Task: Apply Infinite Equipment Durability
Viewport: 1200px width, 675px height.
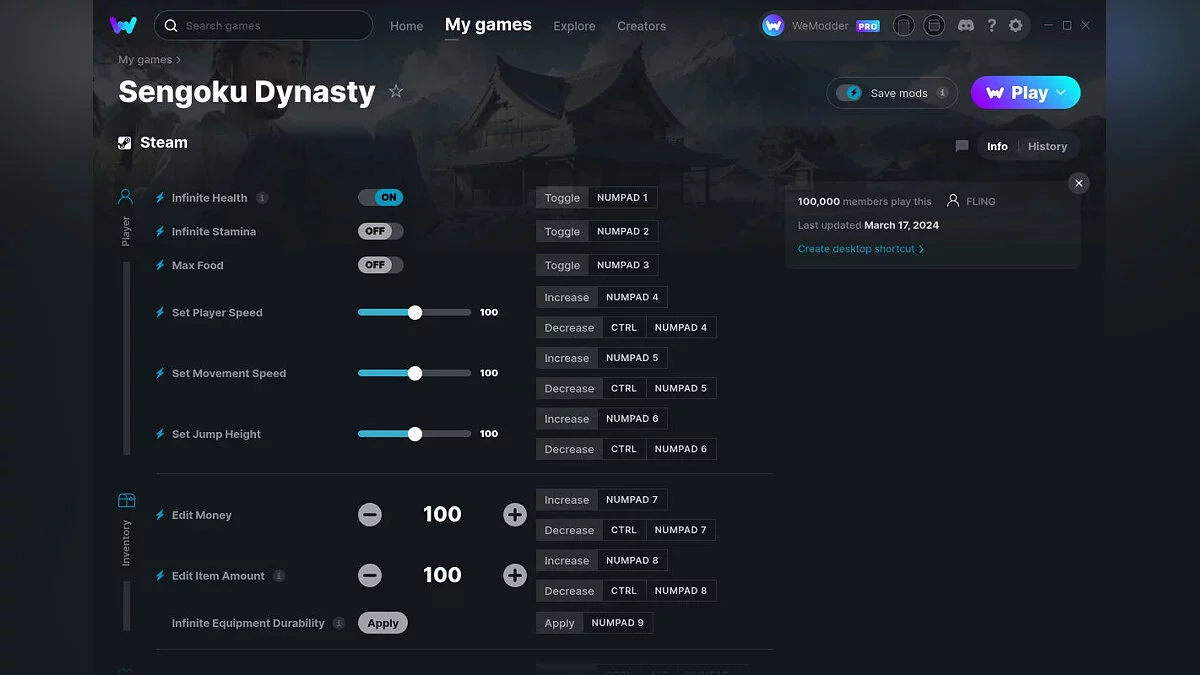Action: [382, 622]
